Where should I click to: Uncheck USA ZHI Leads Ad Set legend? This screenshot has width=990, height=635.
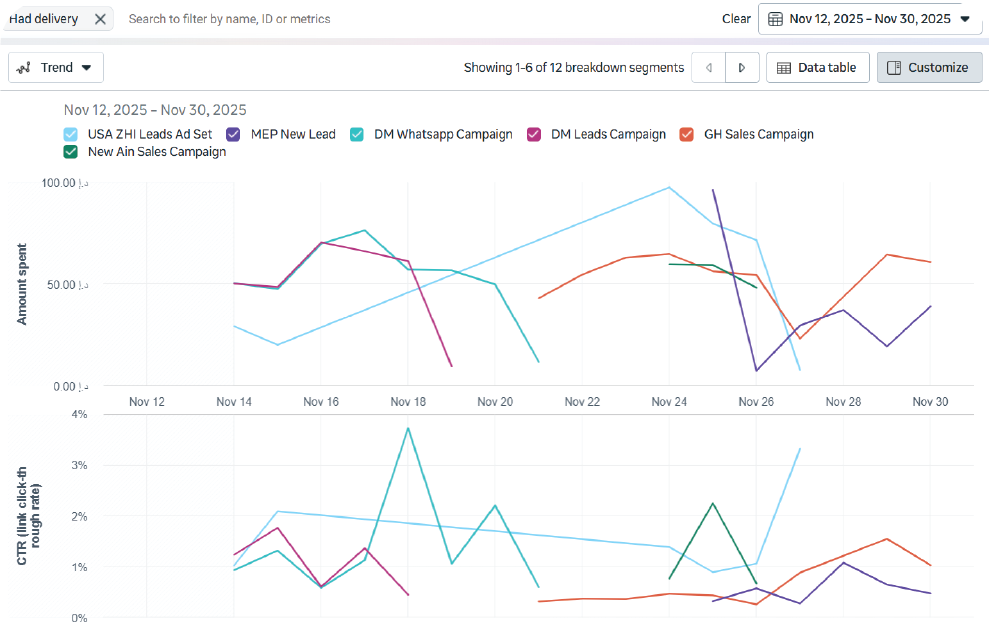pos(71,134)
